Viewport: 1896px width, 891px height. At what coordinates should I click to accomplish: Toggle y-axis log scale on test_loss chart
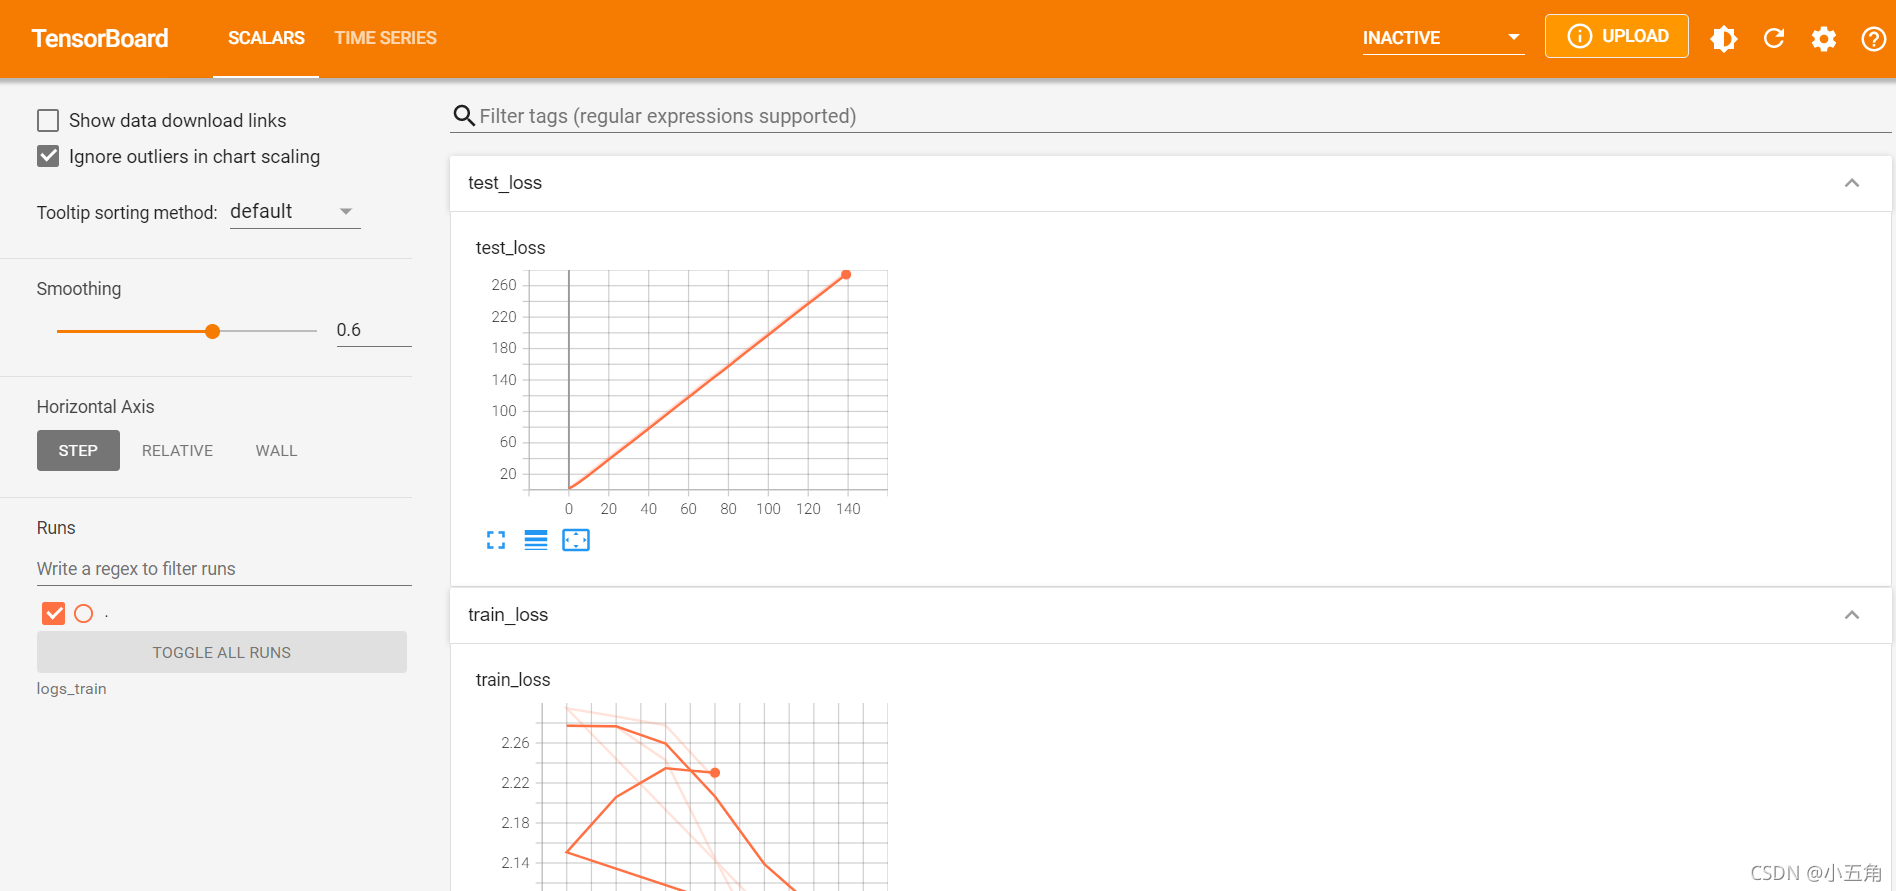click(x=536, y=540)
